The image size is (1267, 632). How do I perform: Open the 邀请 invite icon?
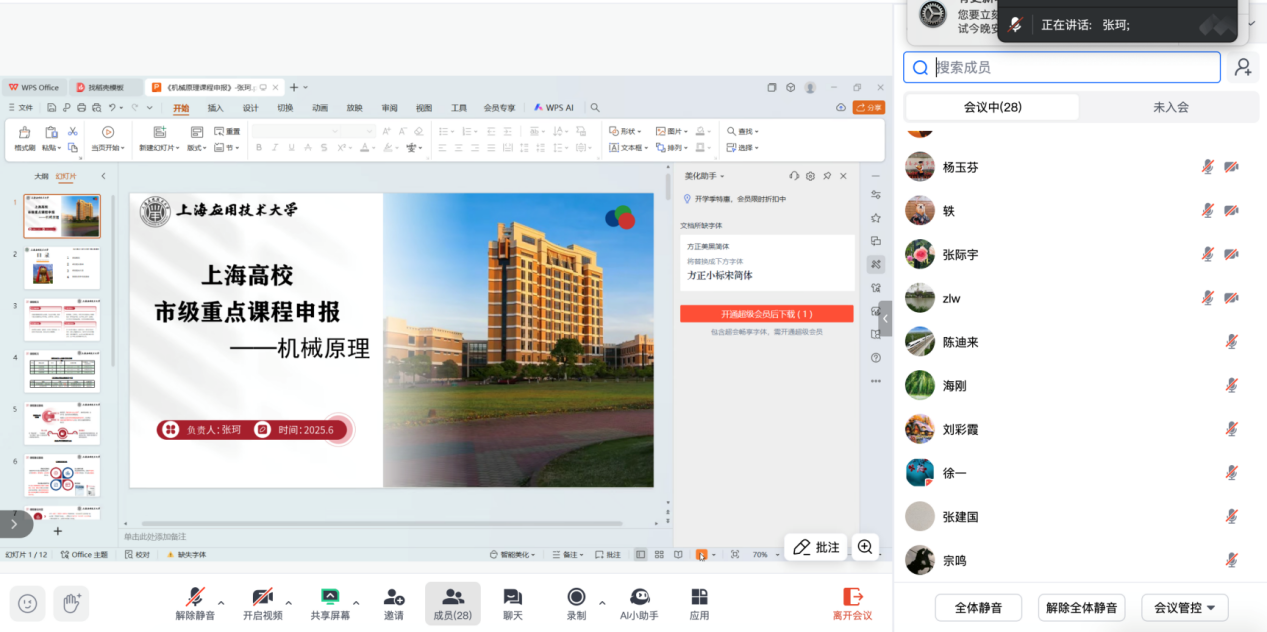click(x=394, y=604)
